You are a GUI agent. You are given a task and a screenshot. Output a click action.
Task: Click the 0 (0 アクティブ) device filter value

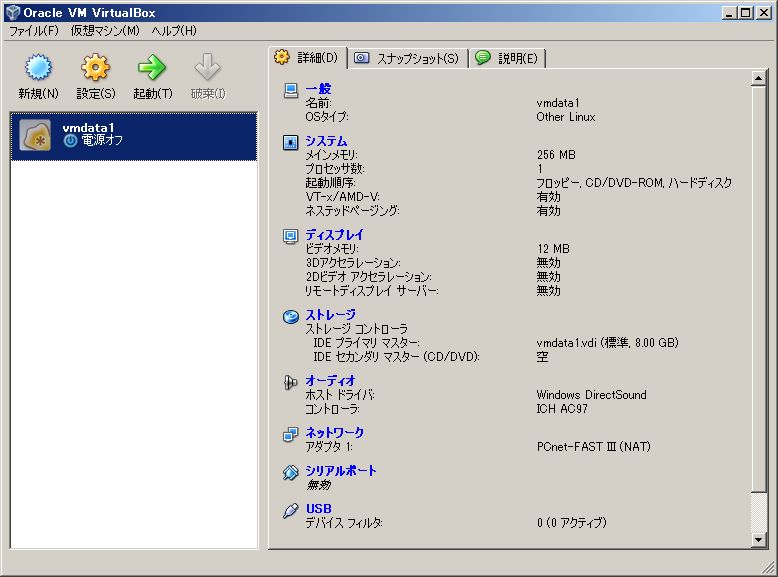coord(572,522)
